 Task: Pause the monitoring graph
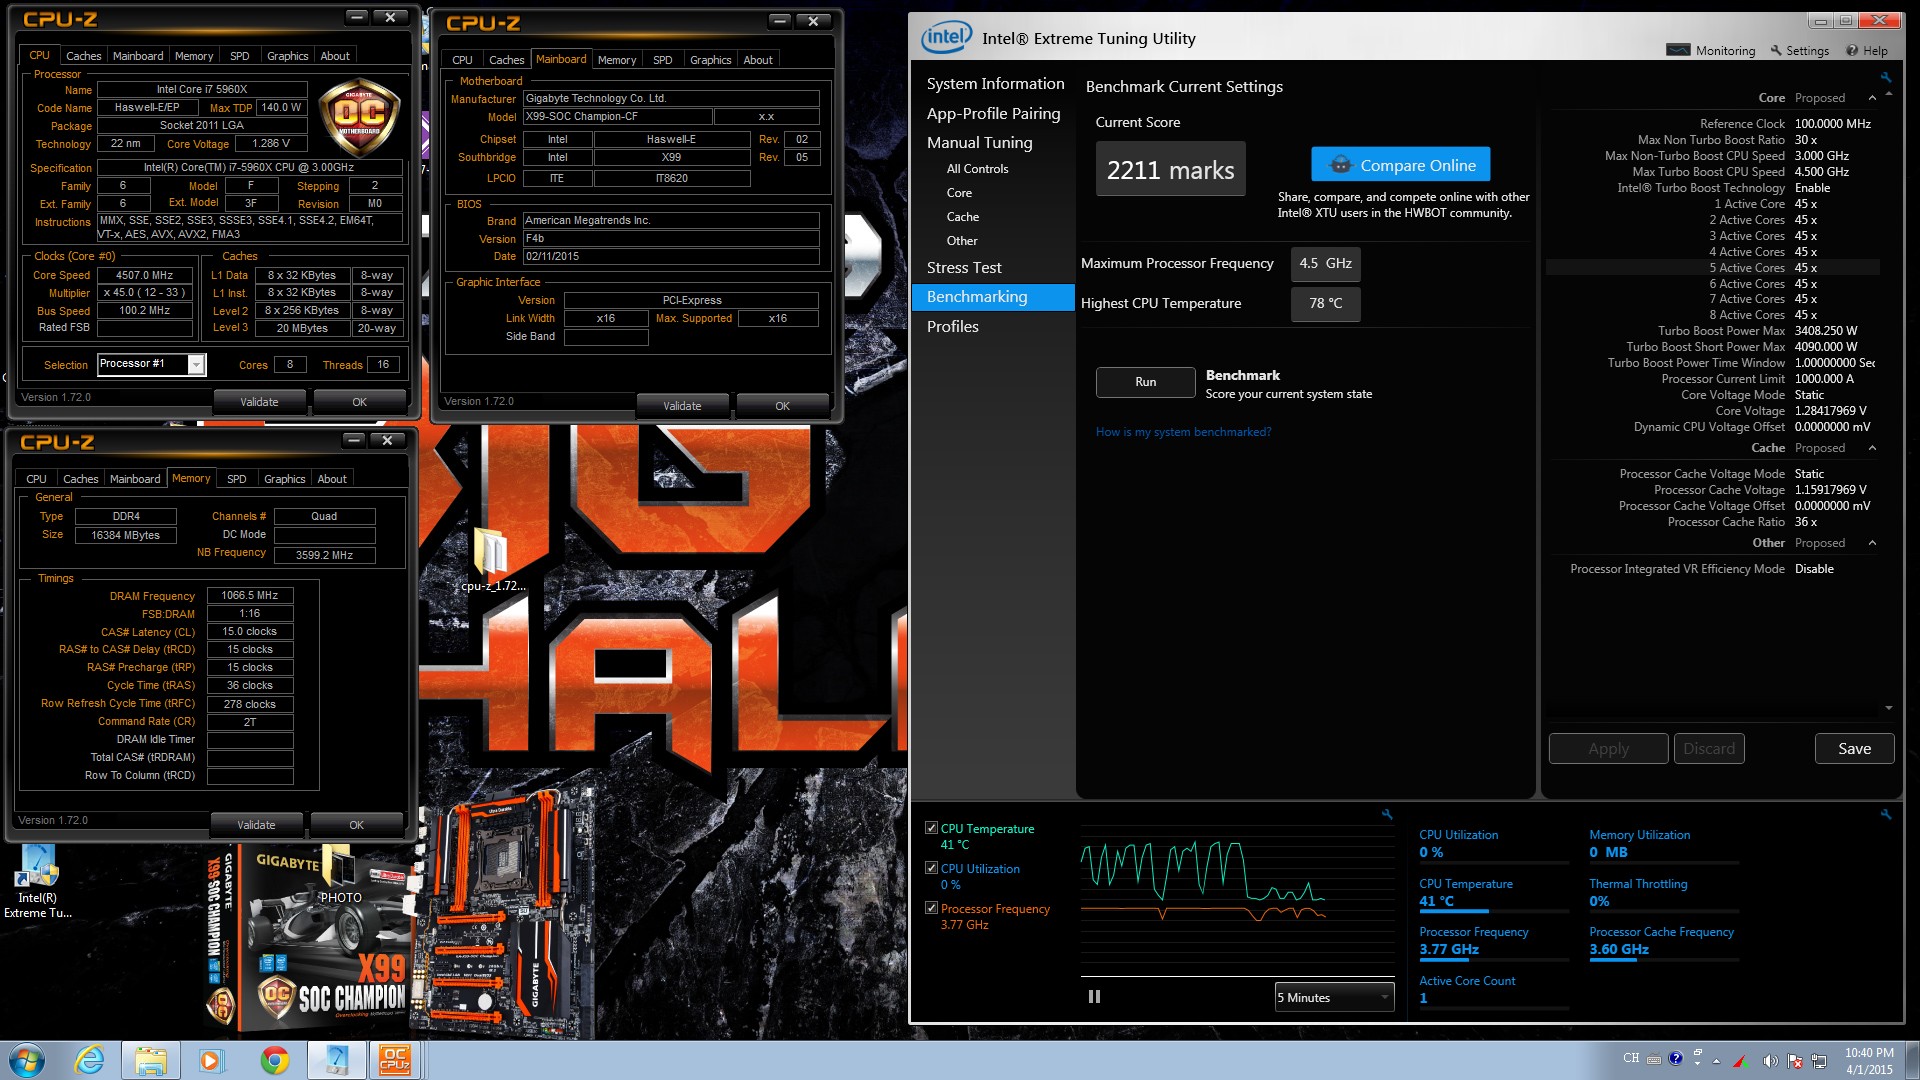(1094, 997)
